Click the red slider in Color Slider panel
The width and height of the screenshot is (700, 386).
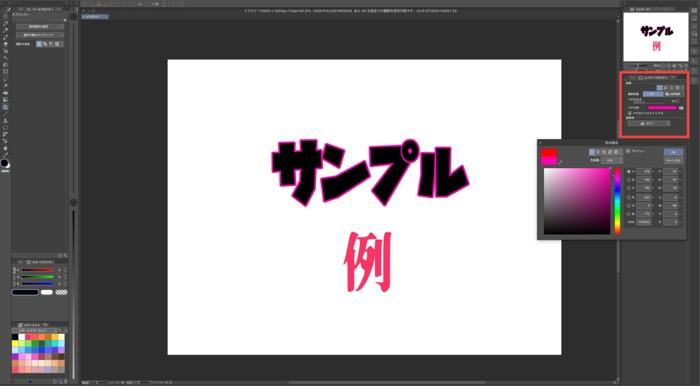(38, 270)
